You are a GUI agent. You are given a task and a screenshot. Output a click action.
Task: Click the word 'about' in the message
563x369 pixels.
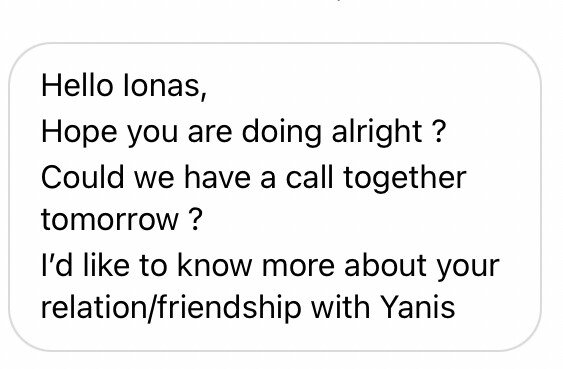tap(385, 266)
